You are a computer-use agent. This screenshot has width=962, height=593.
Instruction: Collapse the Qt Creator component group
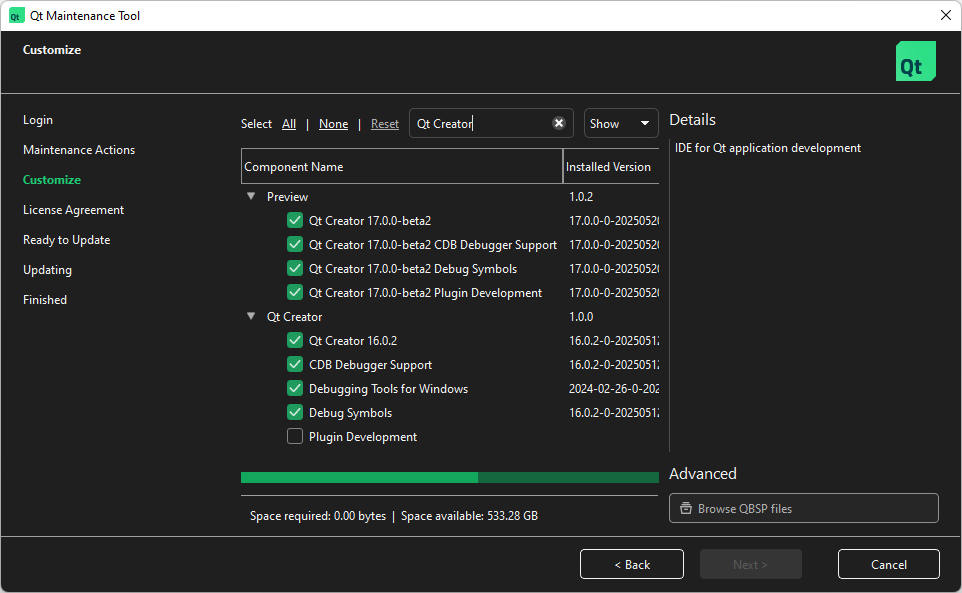(x=251, y=316)
